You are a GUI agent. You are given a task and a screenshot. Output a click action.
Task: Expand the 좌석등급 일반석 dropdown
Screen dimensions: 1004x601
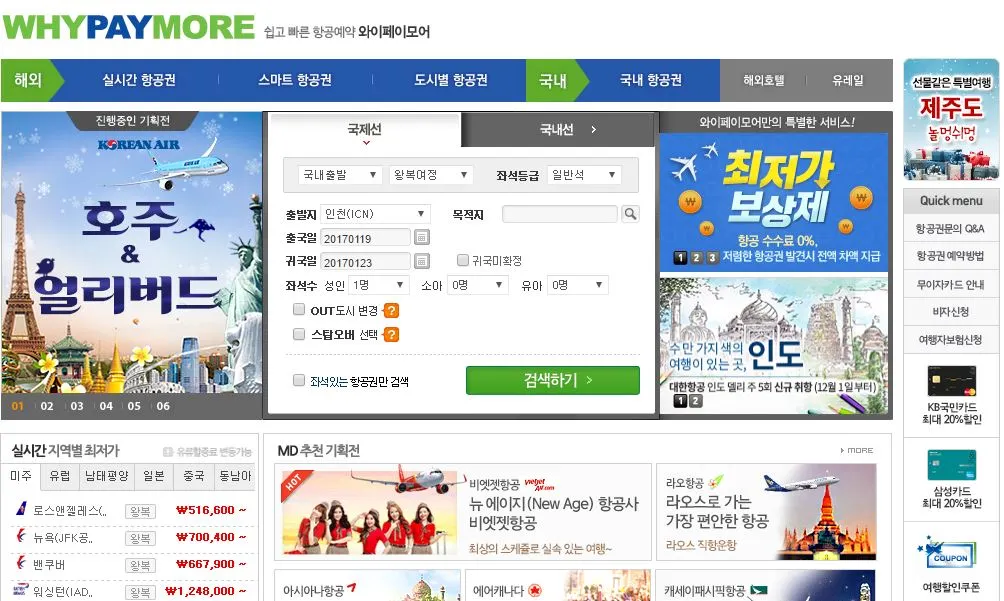[x=584, y=175]
